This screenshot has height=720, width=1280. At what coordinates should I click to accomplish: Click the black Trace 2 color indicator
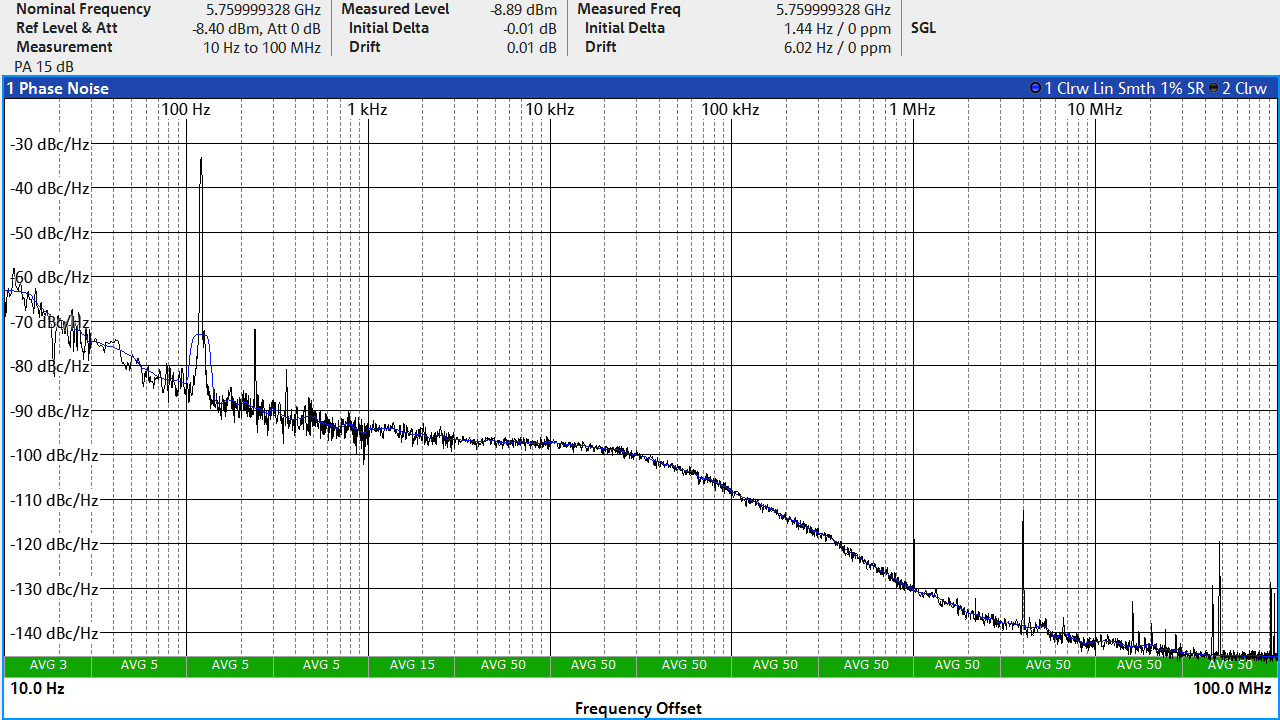(1213, 88)
